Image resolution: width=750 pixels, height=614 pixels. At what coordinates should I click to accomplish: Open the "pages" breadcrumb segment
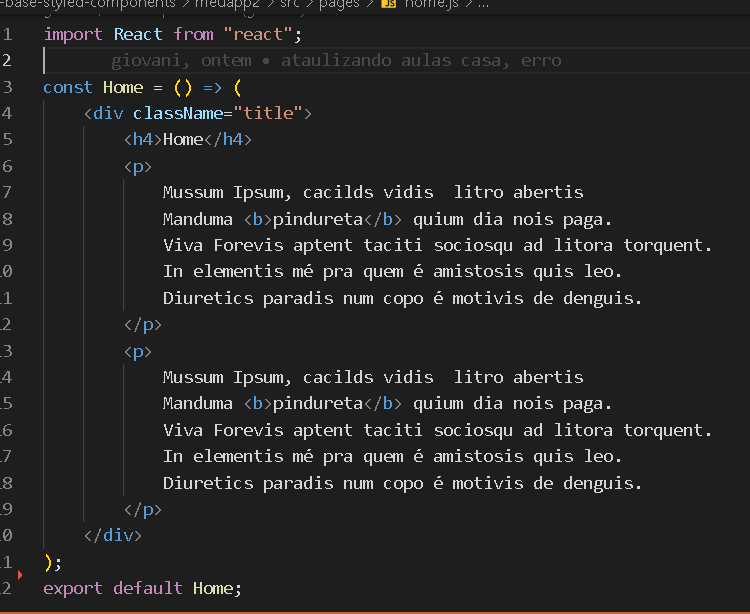pos(339,4)
